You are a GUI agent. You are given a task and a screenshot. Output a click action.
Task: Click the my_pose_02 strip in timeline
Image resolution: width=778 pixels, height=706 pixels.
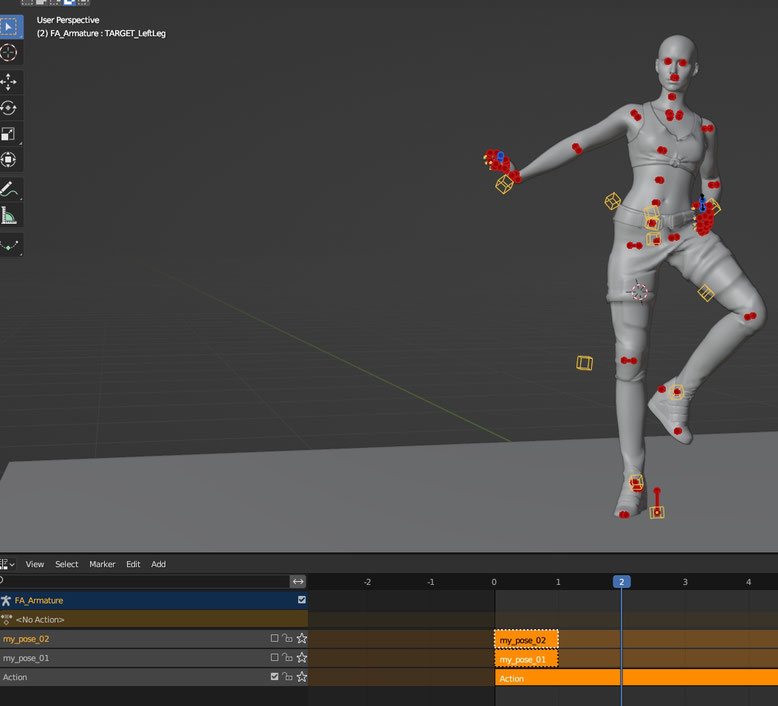tap(526, 640)
